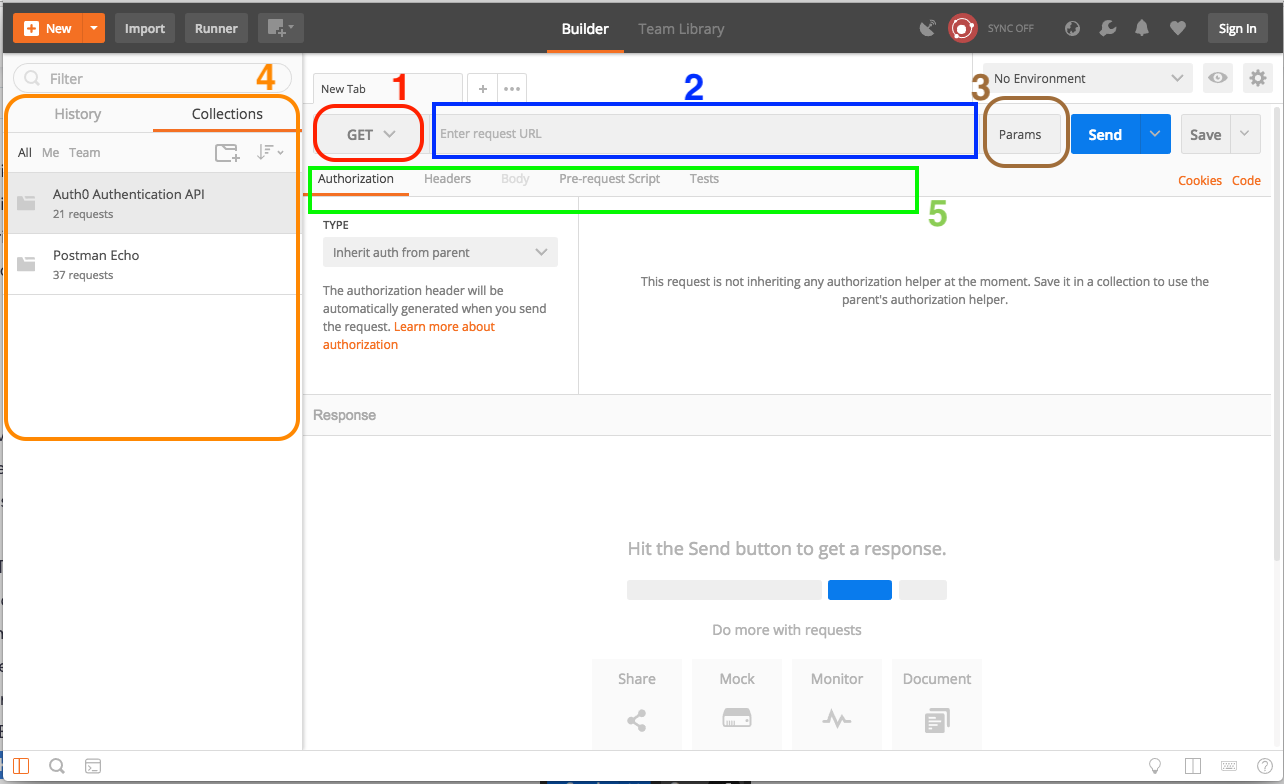Open the Inherit auth from parent dropdown
This screenshot has width=1284, height=784.
coord(440,252)
